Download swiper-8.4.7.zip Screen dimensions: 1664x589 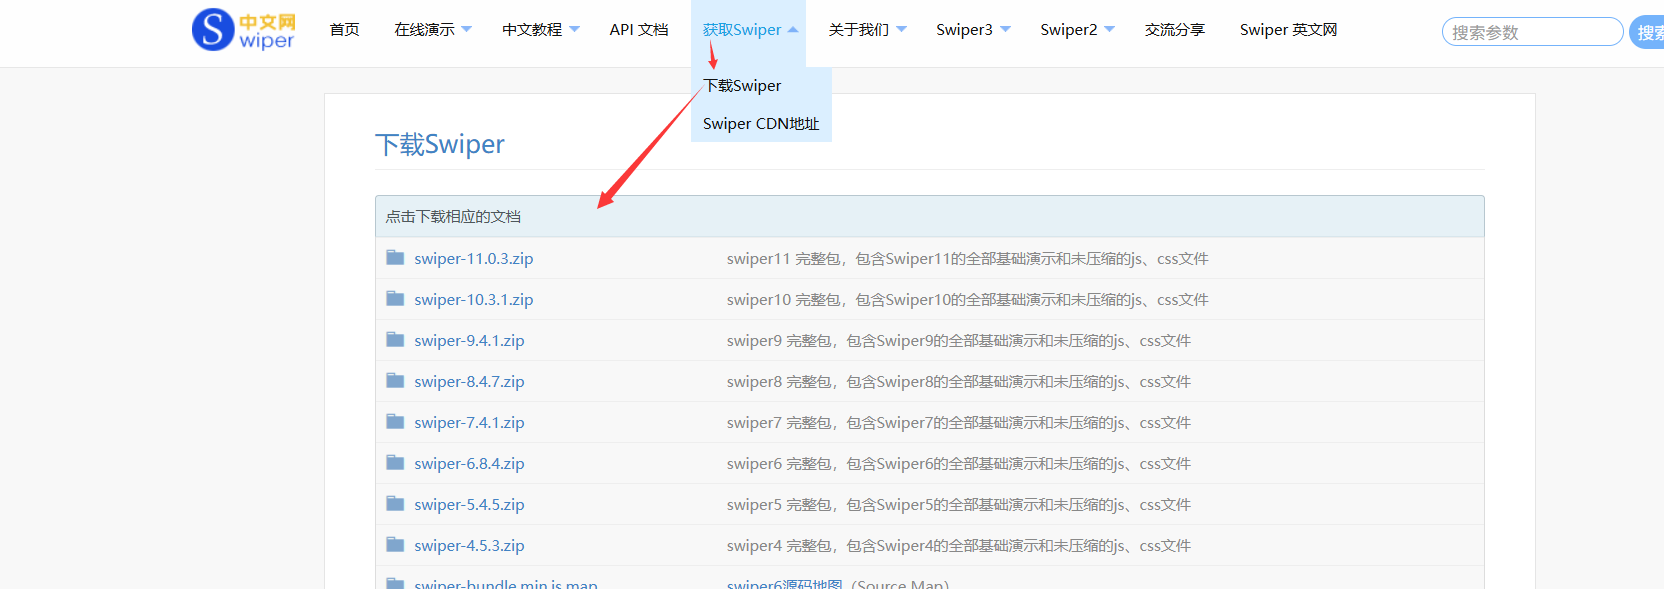click(469, 382)
